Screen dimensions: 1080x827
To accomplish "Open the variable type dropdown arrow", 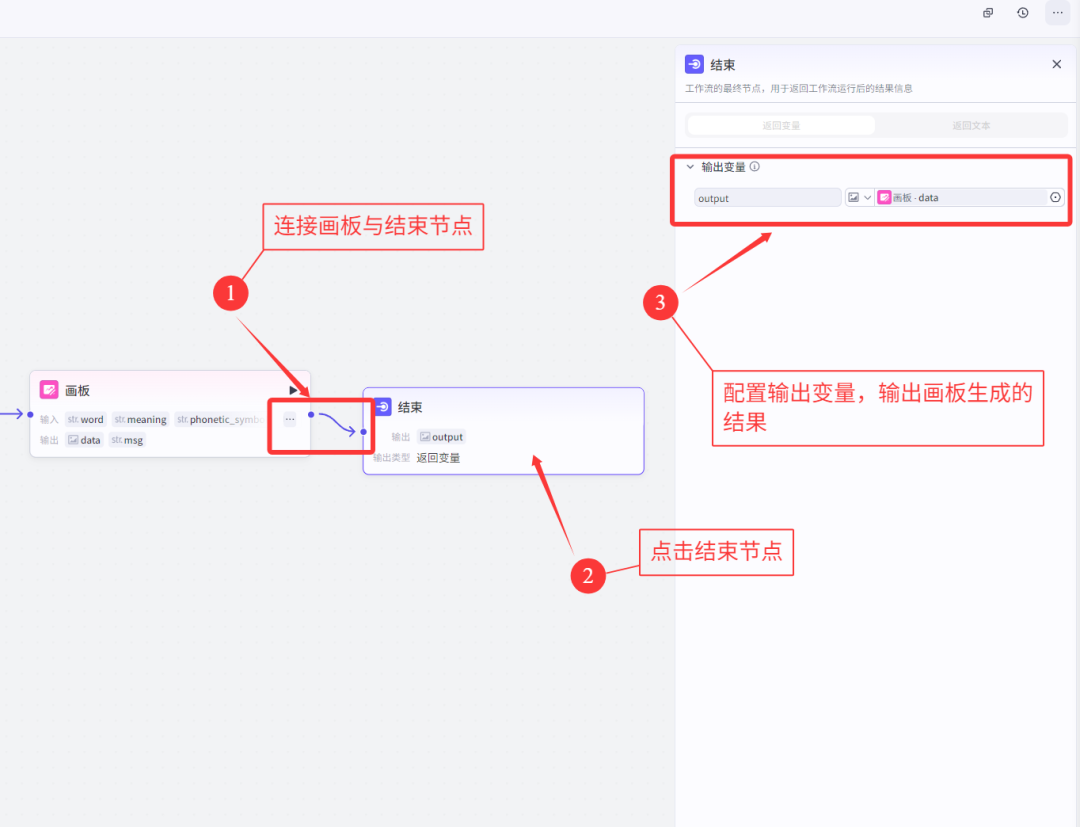I will [x=868, y=197].
